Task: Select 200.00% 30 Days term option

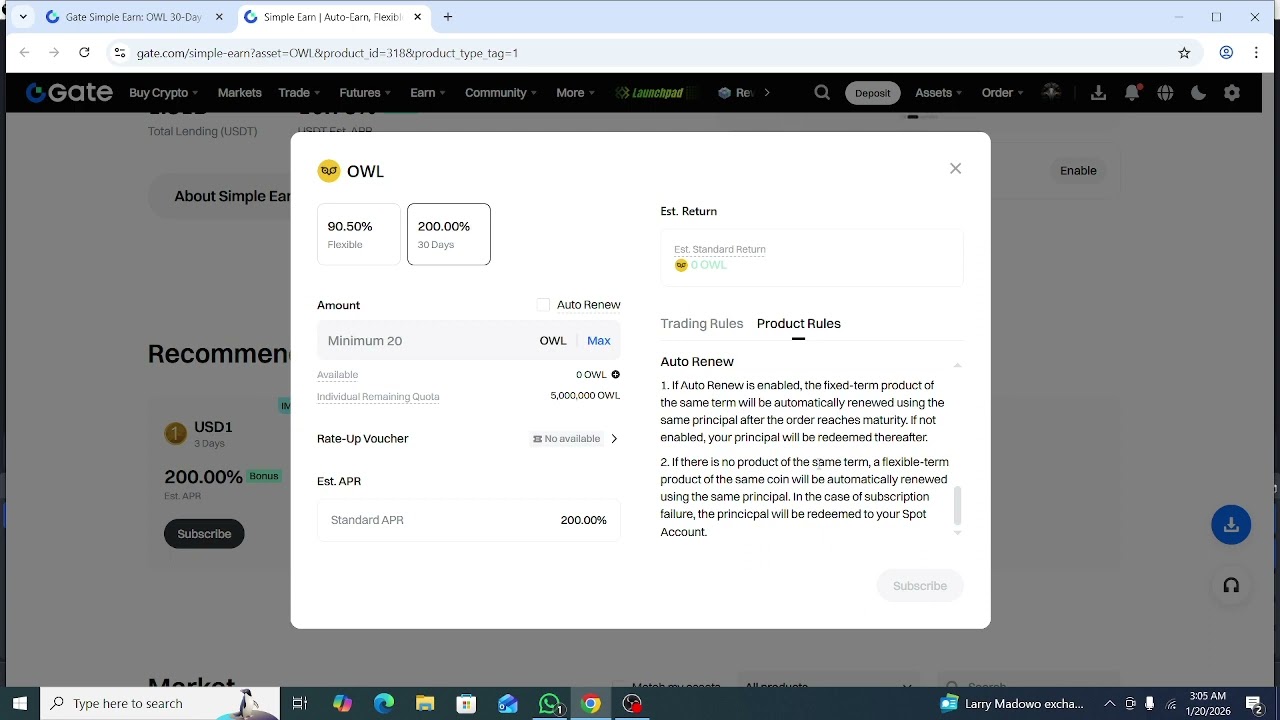Action: [449, 234]
